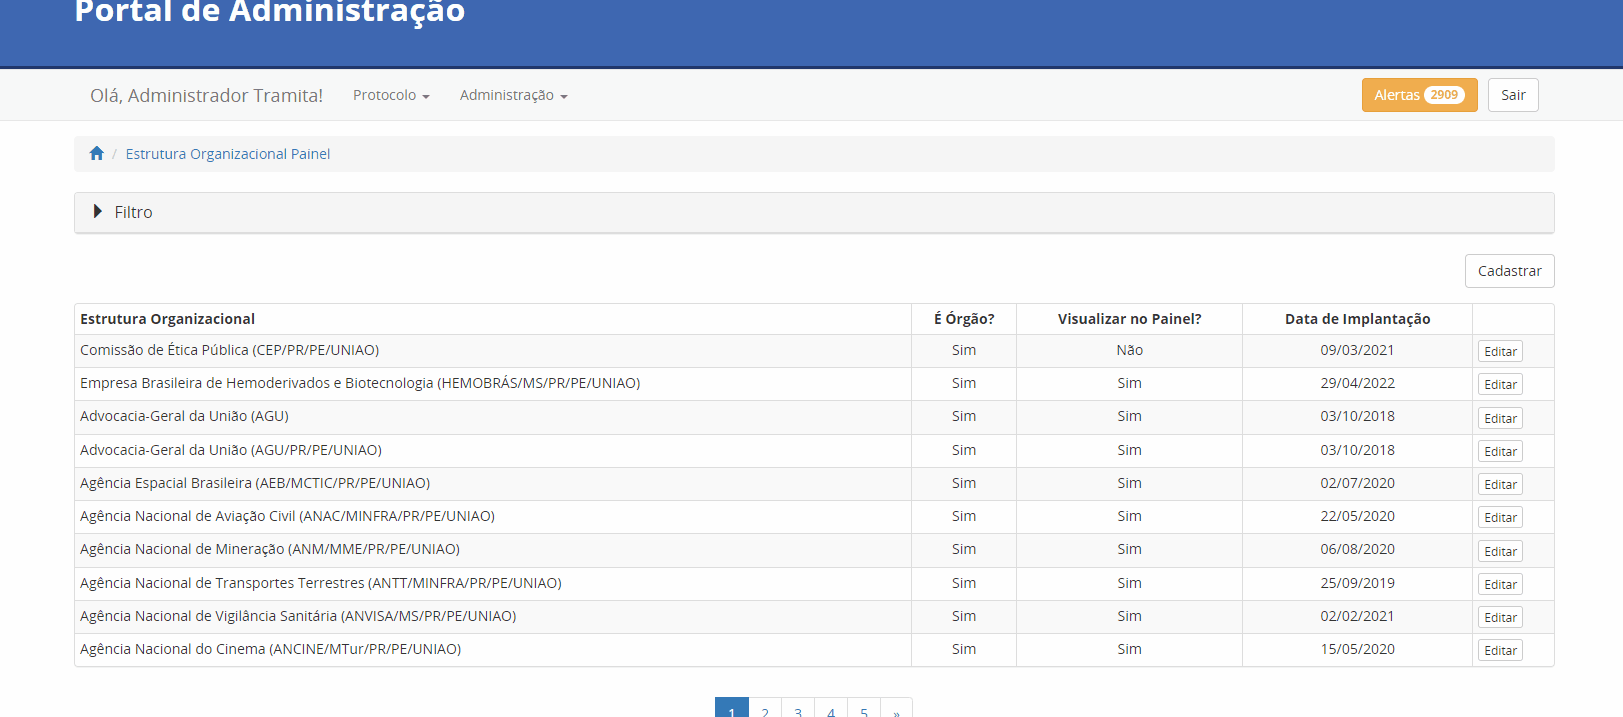This screenshot has width=1623, height=717.
Task: Expand the Filtro panel triangle
Action: pos(98,211)
